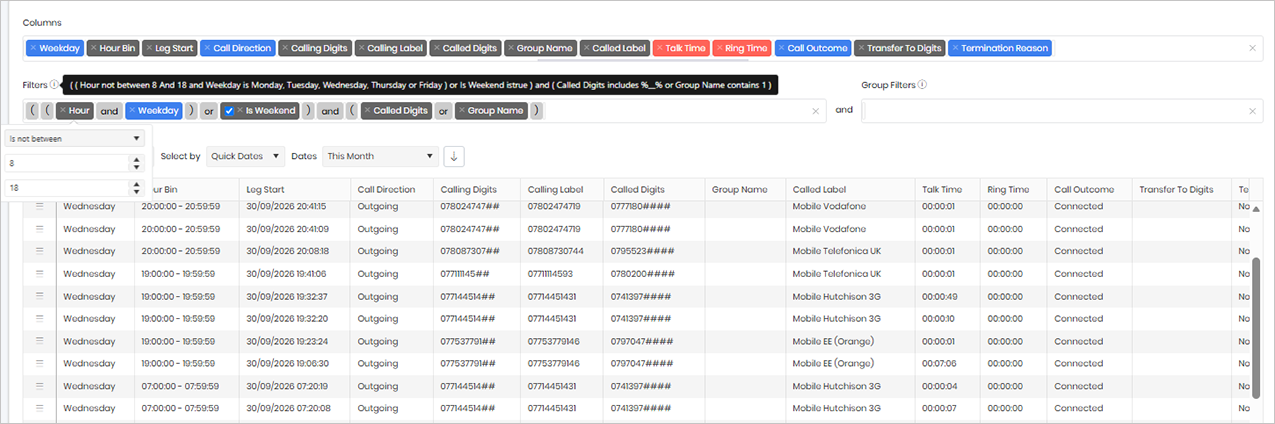Remove the Called Label column chip

tap(586, 48)
